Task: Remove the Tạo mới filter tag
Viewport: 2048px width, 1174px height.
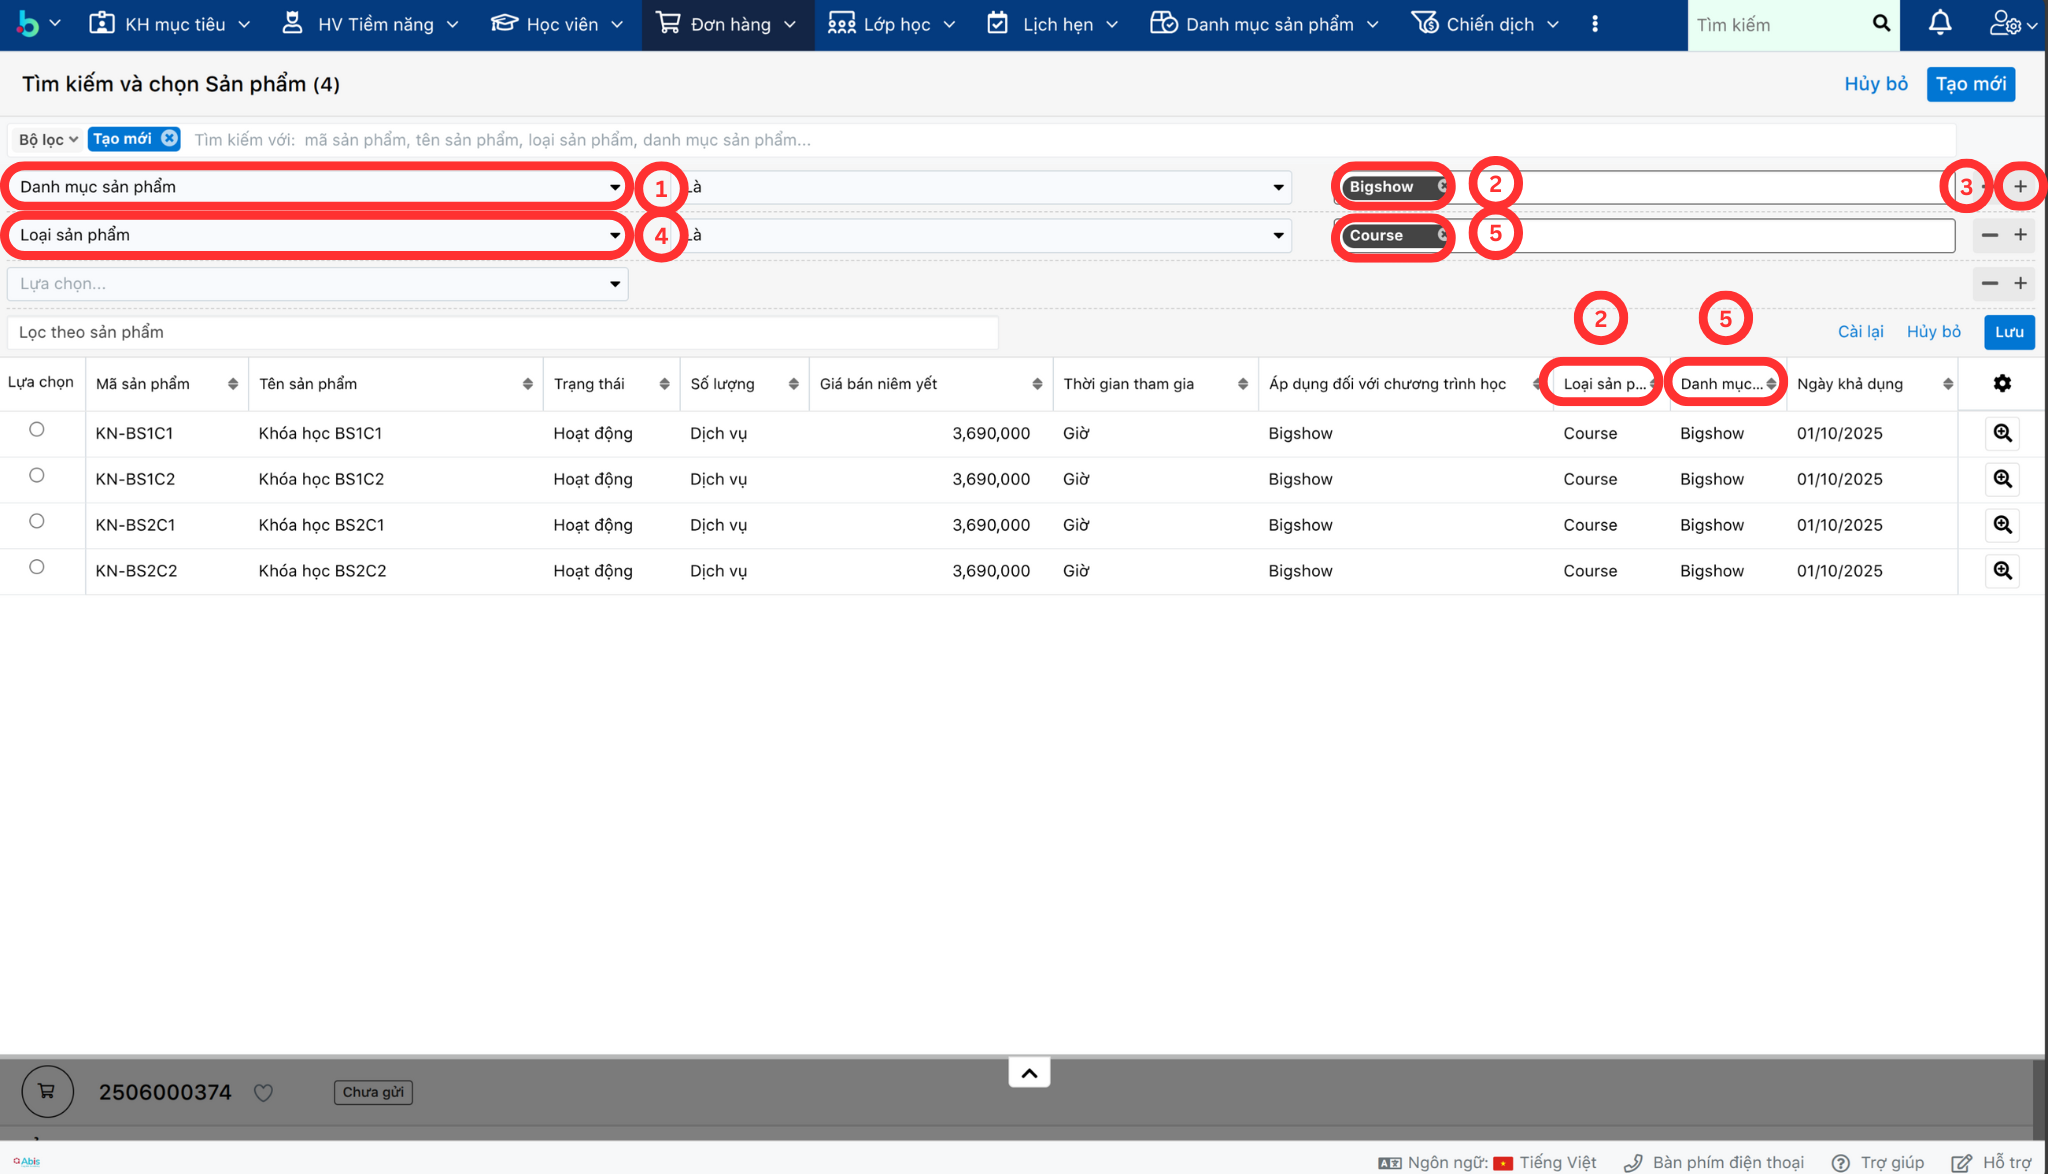Action: 169,138
